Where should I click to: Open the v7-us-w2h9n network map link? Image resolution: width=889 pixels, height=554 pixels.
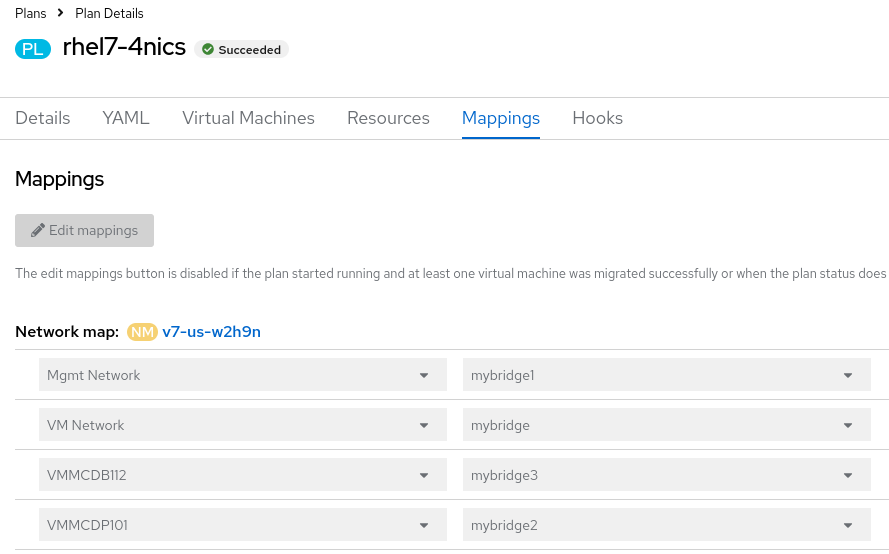pyautogui.click(x=211, y=332)
